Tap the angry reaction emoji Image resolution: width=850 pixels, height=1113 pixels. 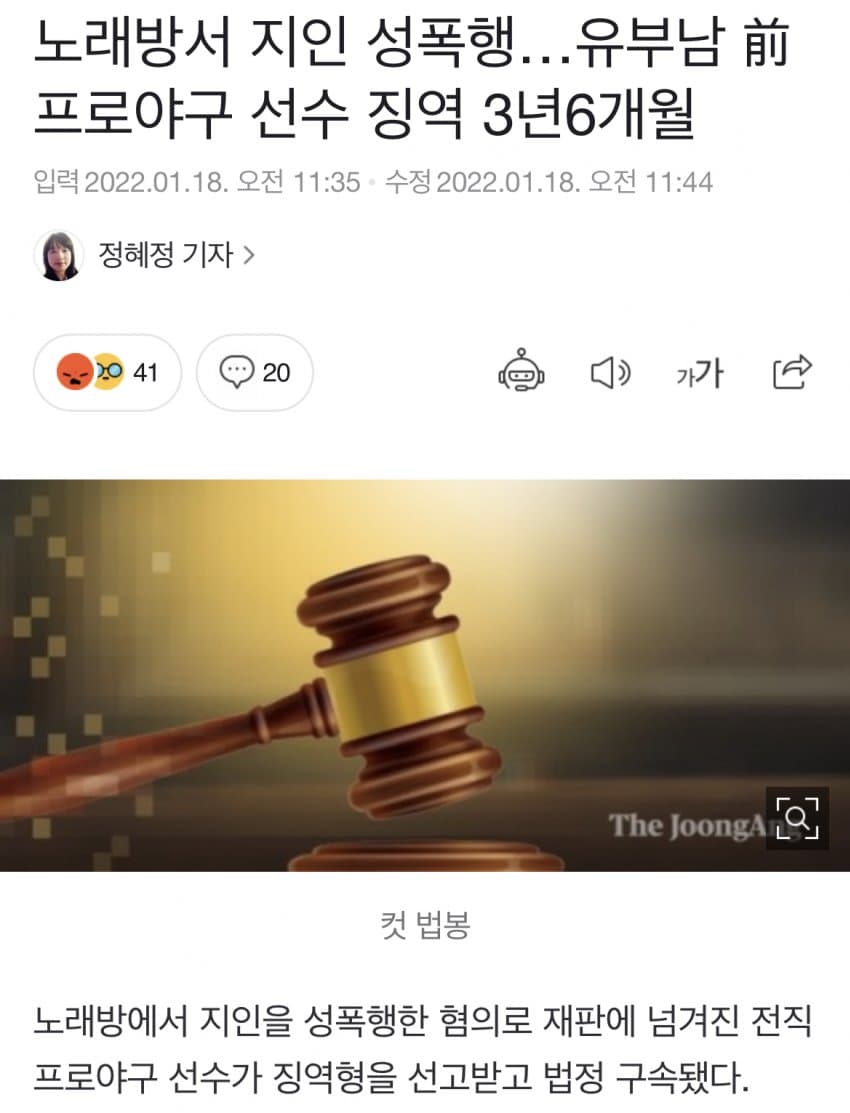74,372
